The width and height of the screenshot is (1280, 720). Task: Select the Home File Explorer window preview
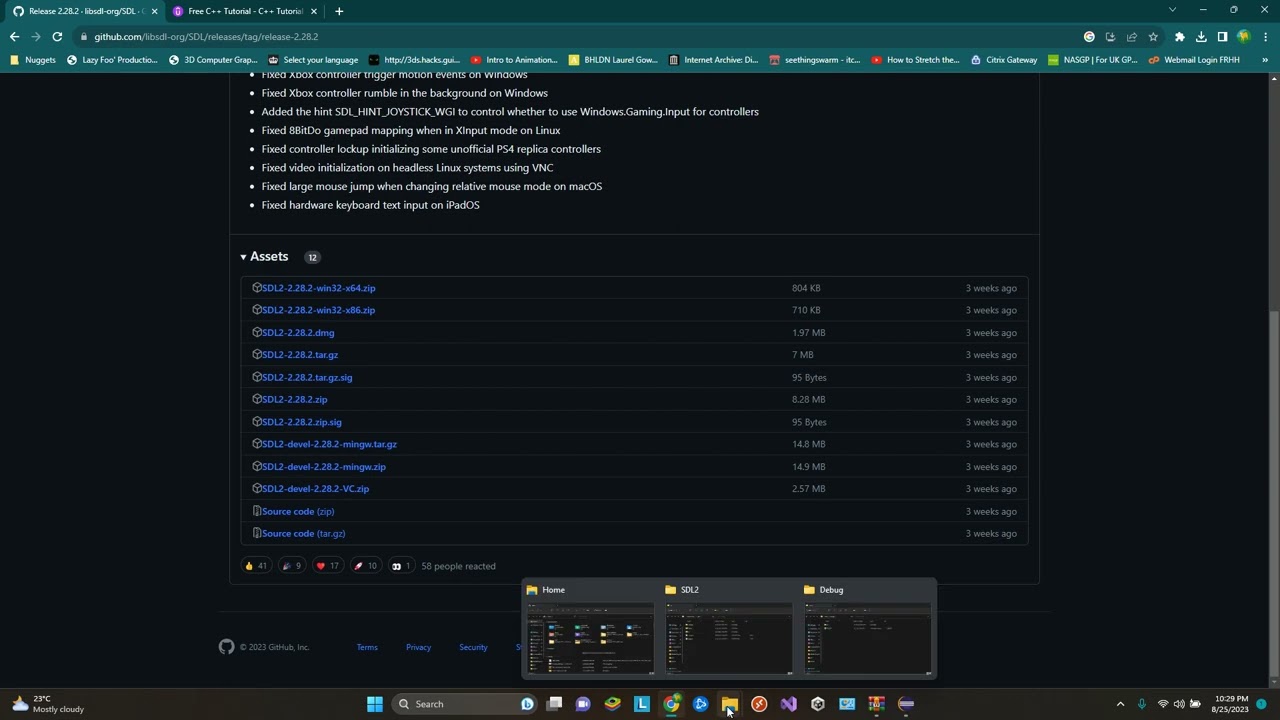tap(590, 628)
